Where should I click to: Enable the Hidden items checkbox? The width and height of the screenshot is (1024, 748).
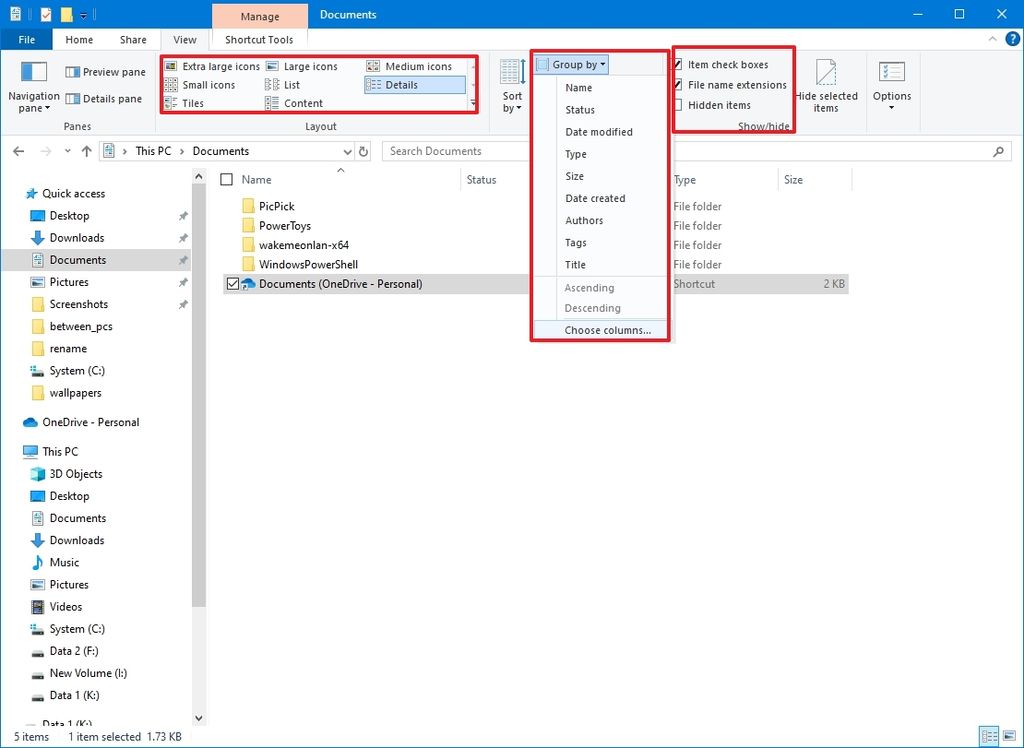point(678,105)
